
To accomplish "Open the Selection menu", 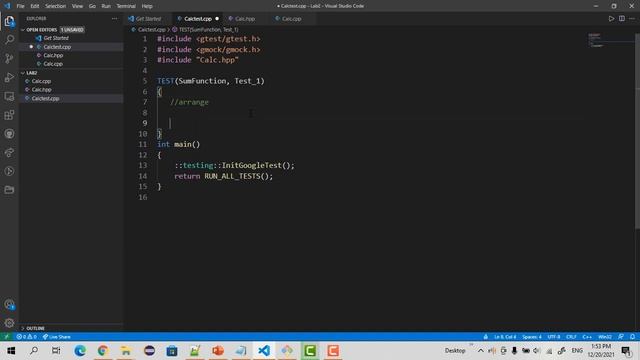I will (x=56, y=6).
